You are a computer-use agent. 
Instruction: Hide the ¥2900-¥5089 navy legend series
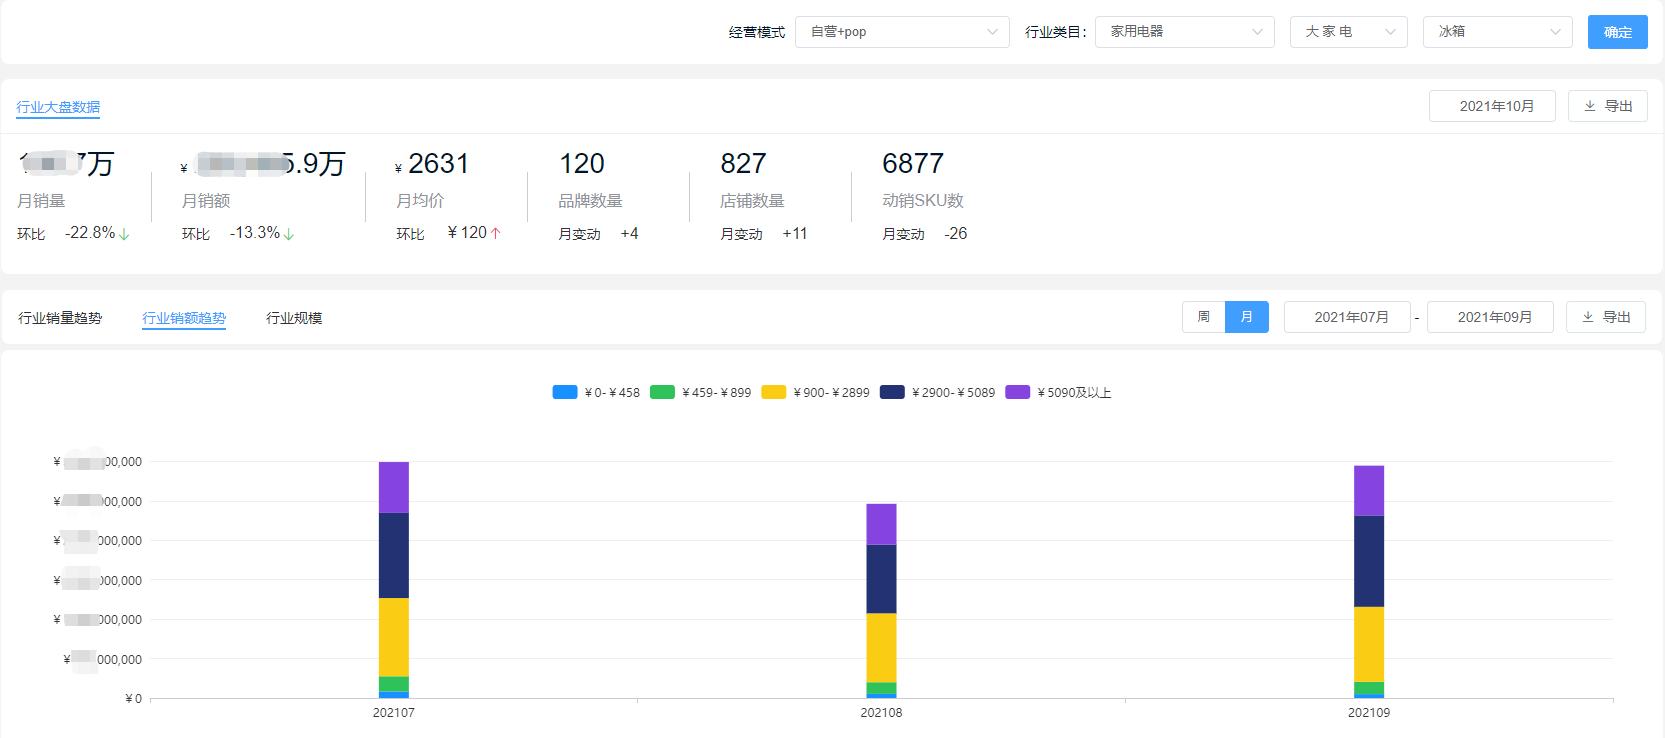click(x=892, y=393)
